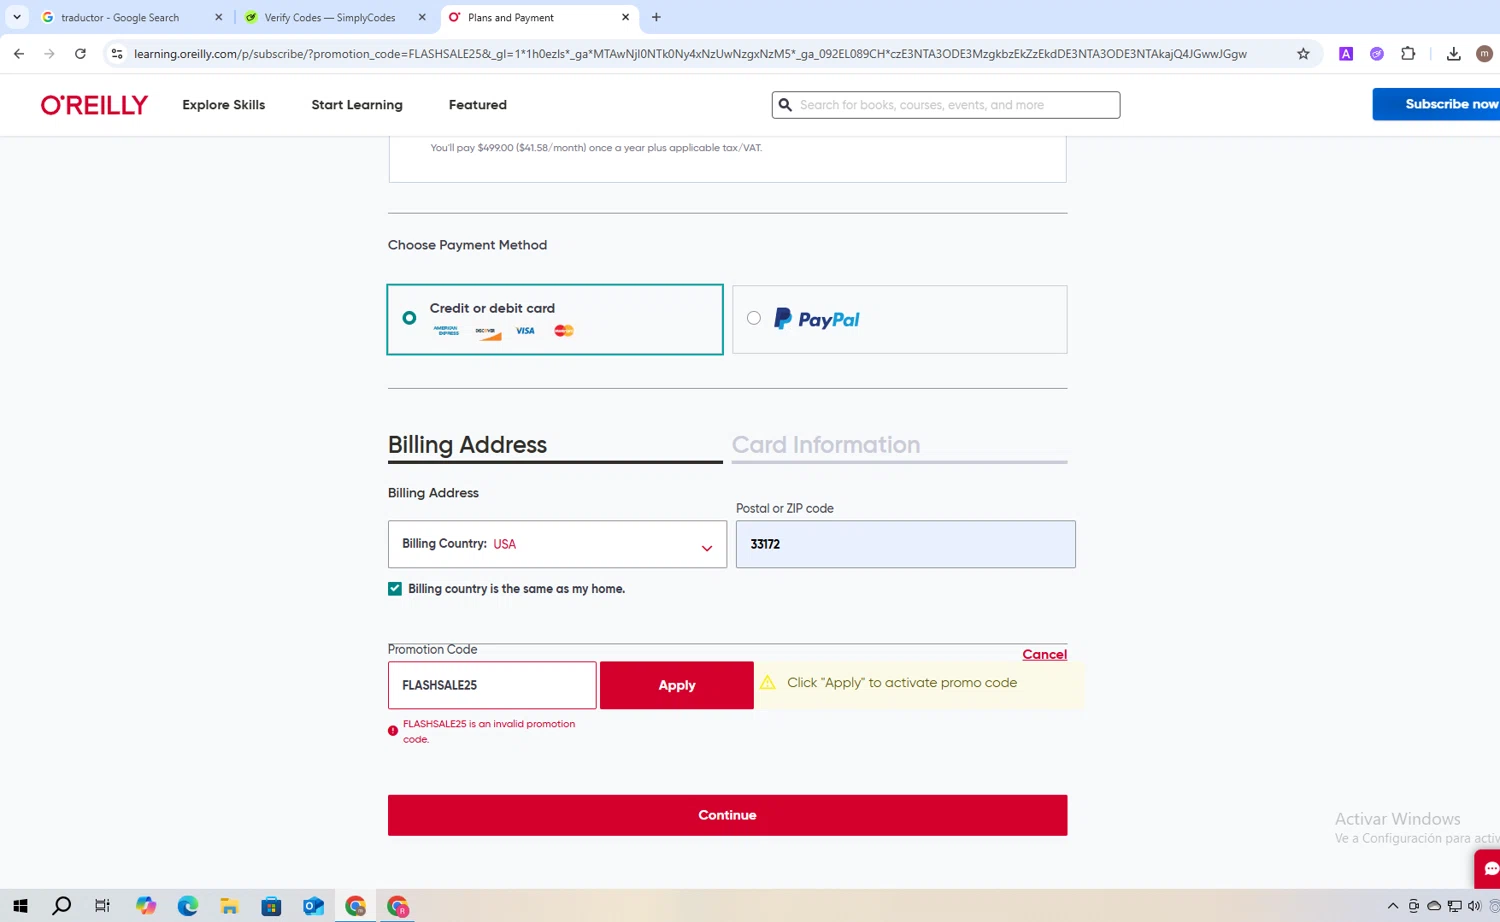Click the 'You'll pay $499.00' pricing text
Image resolution: width=1500 pixels, height=922 pixels.
click(x=596, y=148)
